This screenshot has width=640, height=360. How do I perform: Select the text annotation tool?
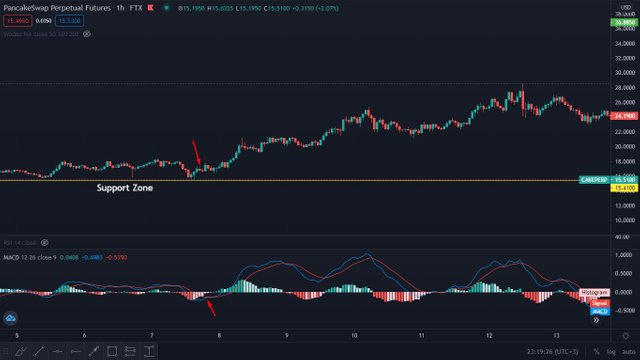pos(149,351)
